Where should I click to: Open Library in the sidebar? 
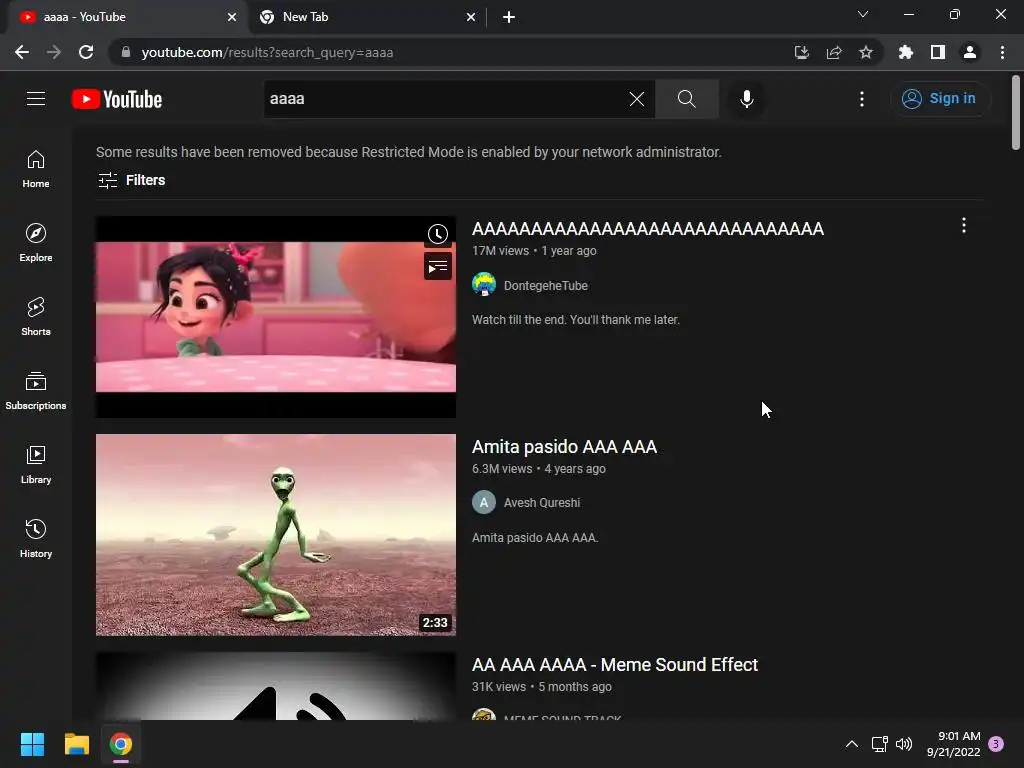[36, 464]
